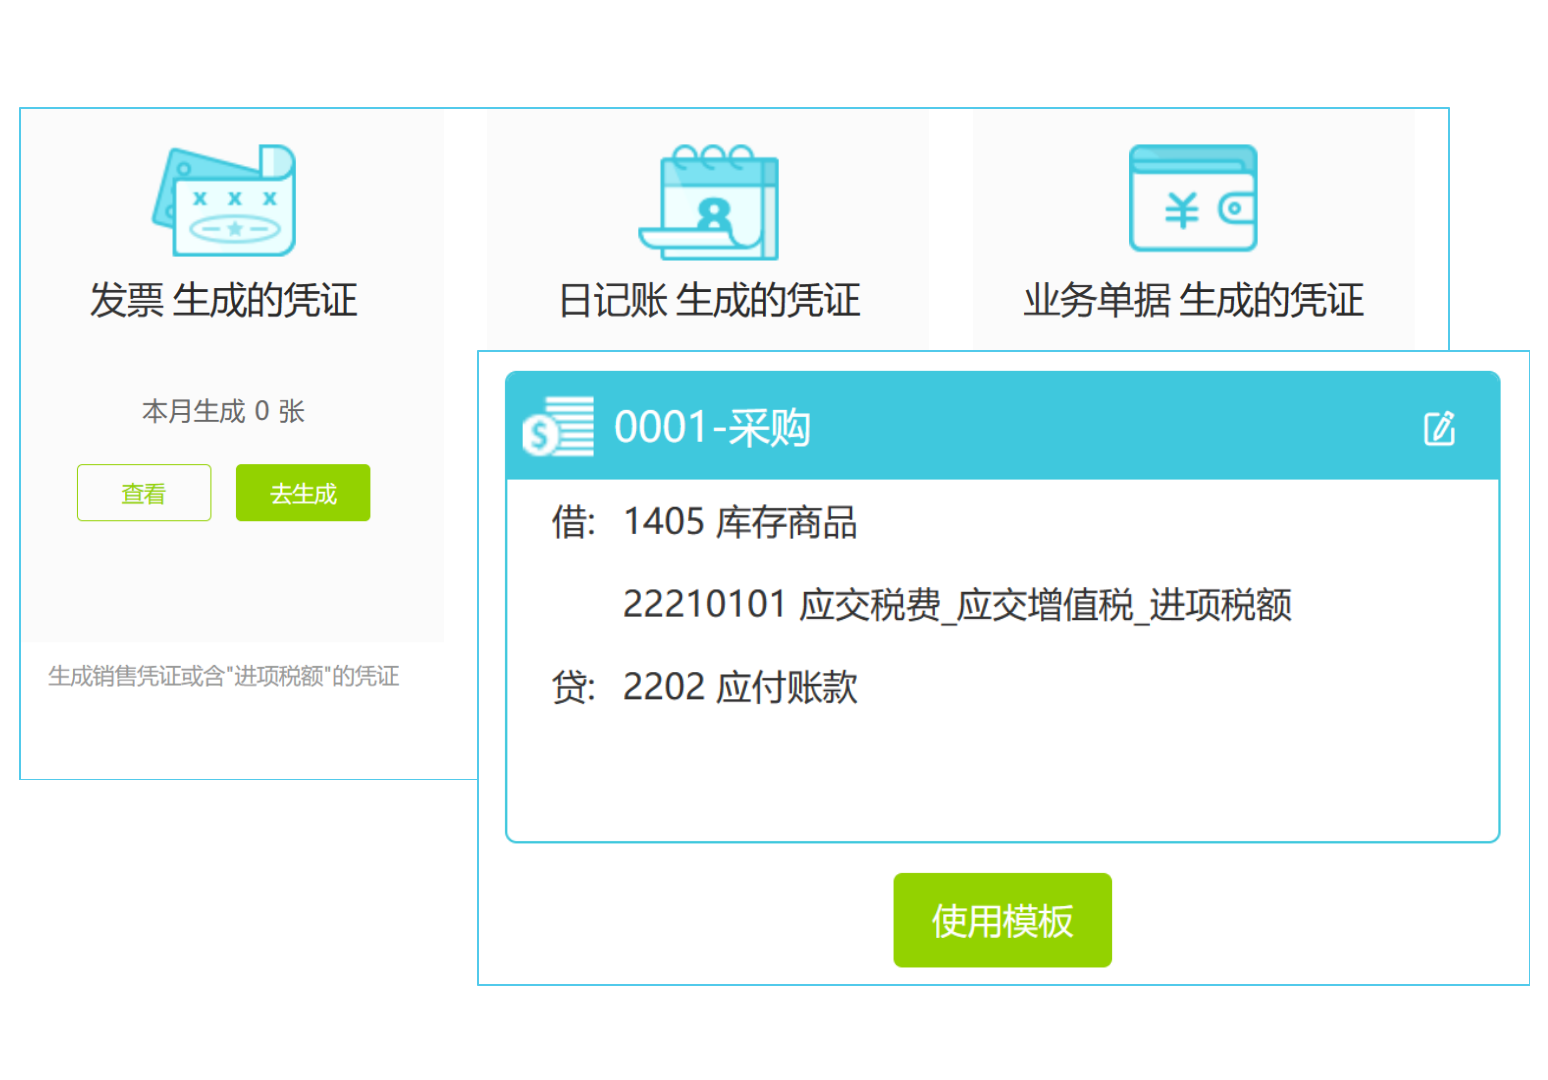The width and height of the screenshot is (1548, 1080).
Task: Open the 业务单据 生成的凭证 section
Action: 1193,298
